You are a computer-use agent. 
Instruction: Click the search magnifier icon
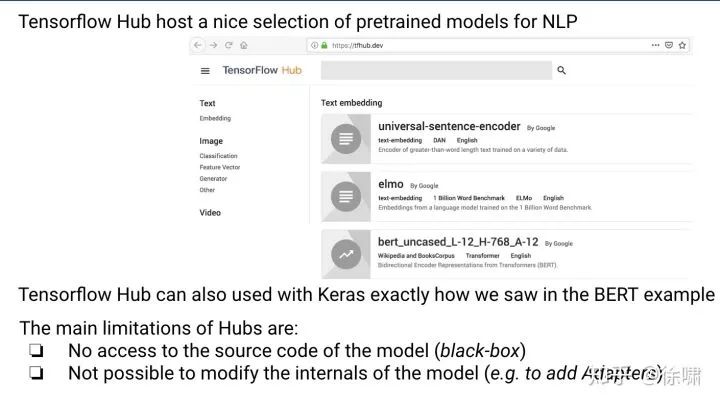pos(562,70)
